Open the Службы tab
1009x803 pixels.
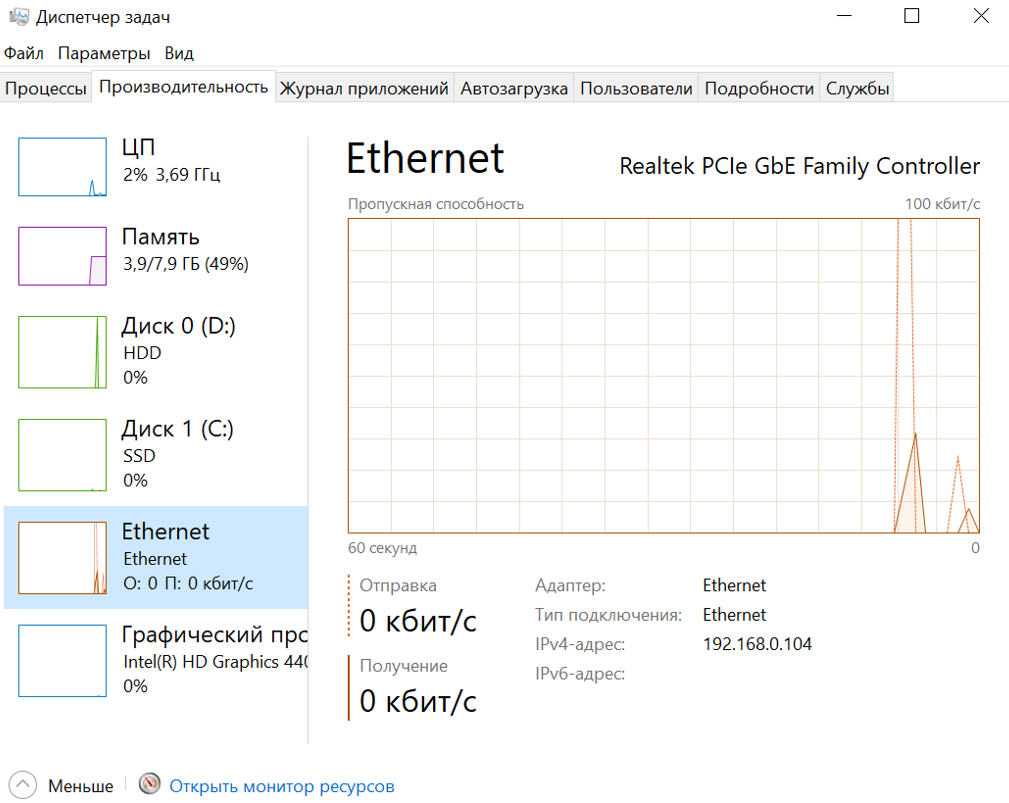pos(857,88)
